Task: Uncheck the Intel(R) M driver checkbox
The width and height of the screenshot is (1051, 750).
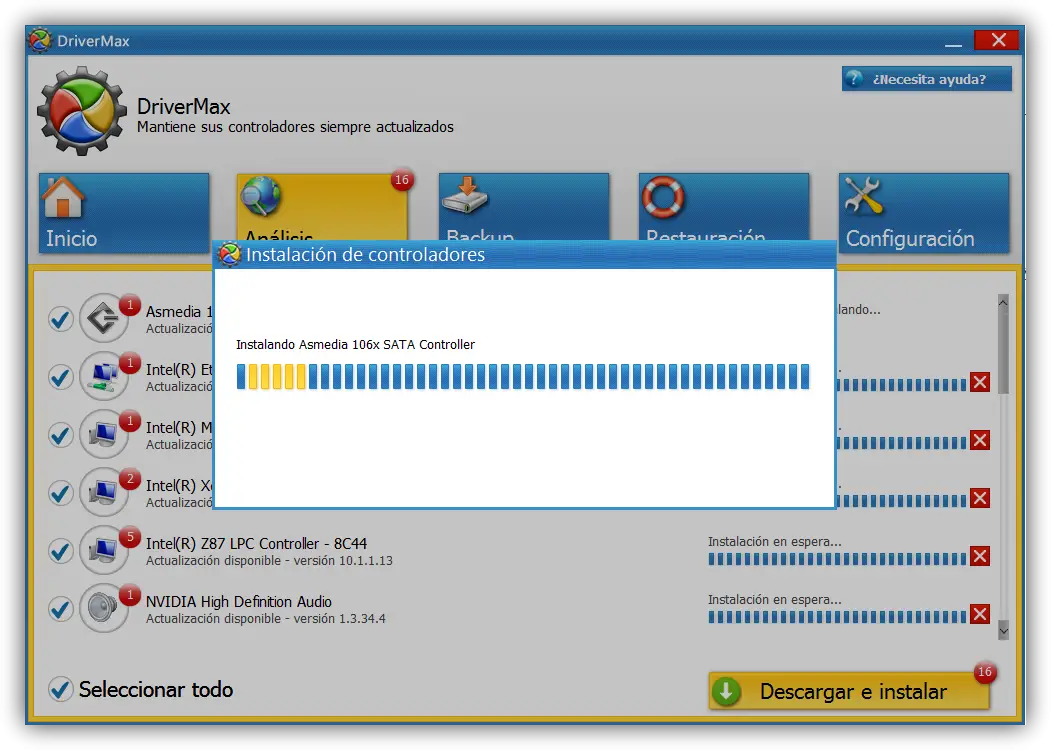Action: [60, 435]
